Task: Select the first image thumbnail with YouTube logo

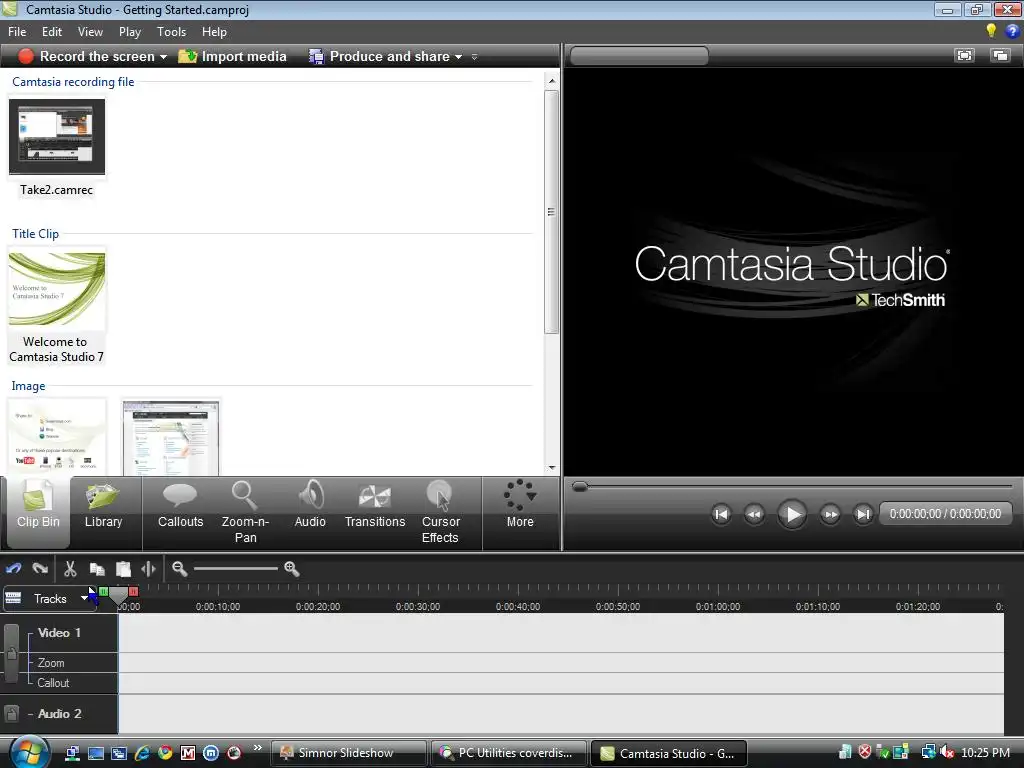Action: 57,437
